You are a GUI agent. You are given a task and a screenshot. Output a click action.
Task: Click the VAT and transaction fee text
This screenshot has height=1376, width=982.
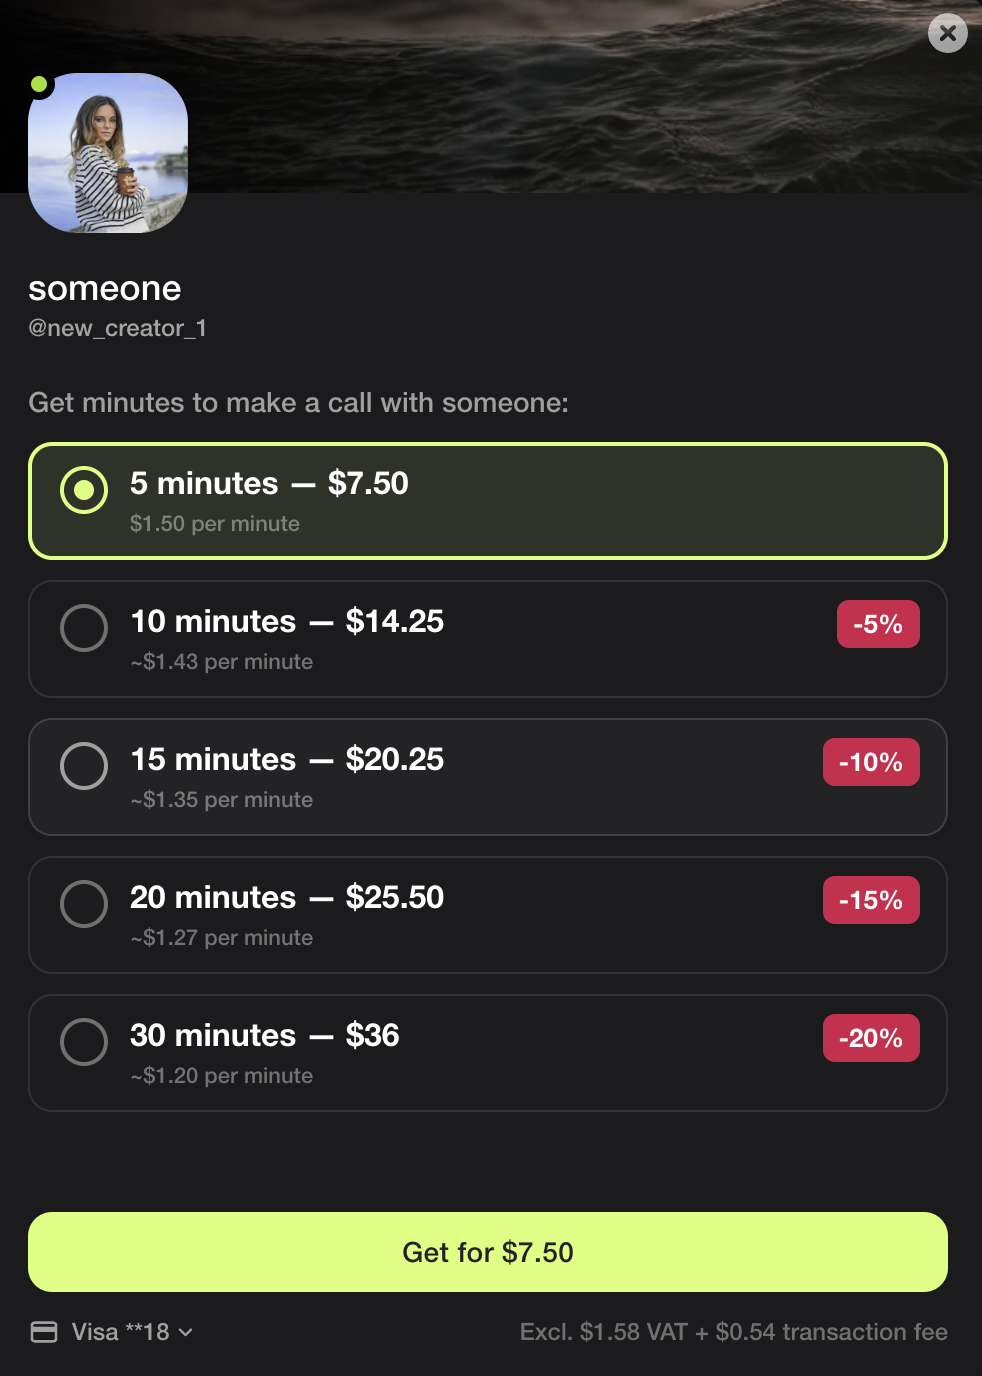click(733, 1332)
